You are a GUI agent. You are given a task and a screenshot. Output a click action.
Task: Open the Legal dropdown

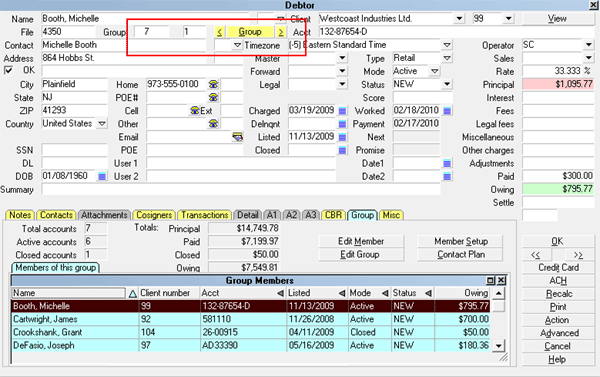coord(342,84)
